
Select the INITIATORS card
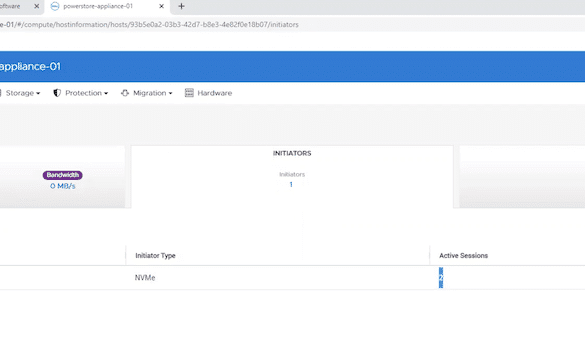click(292, 177)
